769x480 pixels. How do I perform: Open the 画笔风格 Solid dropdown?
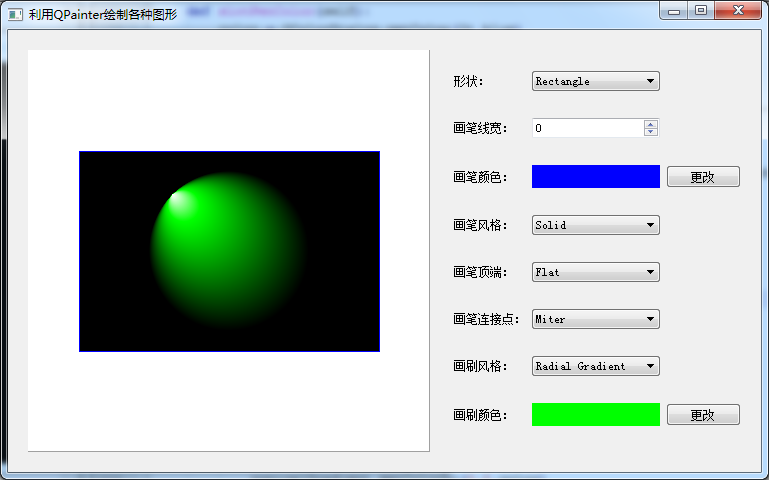(595, 225)
